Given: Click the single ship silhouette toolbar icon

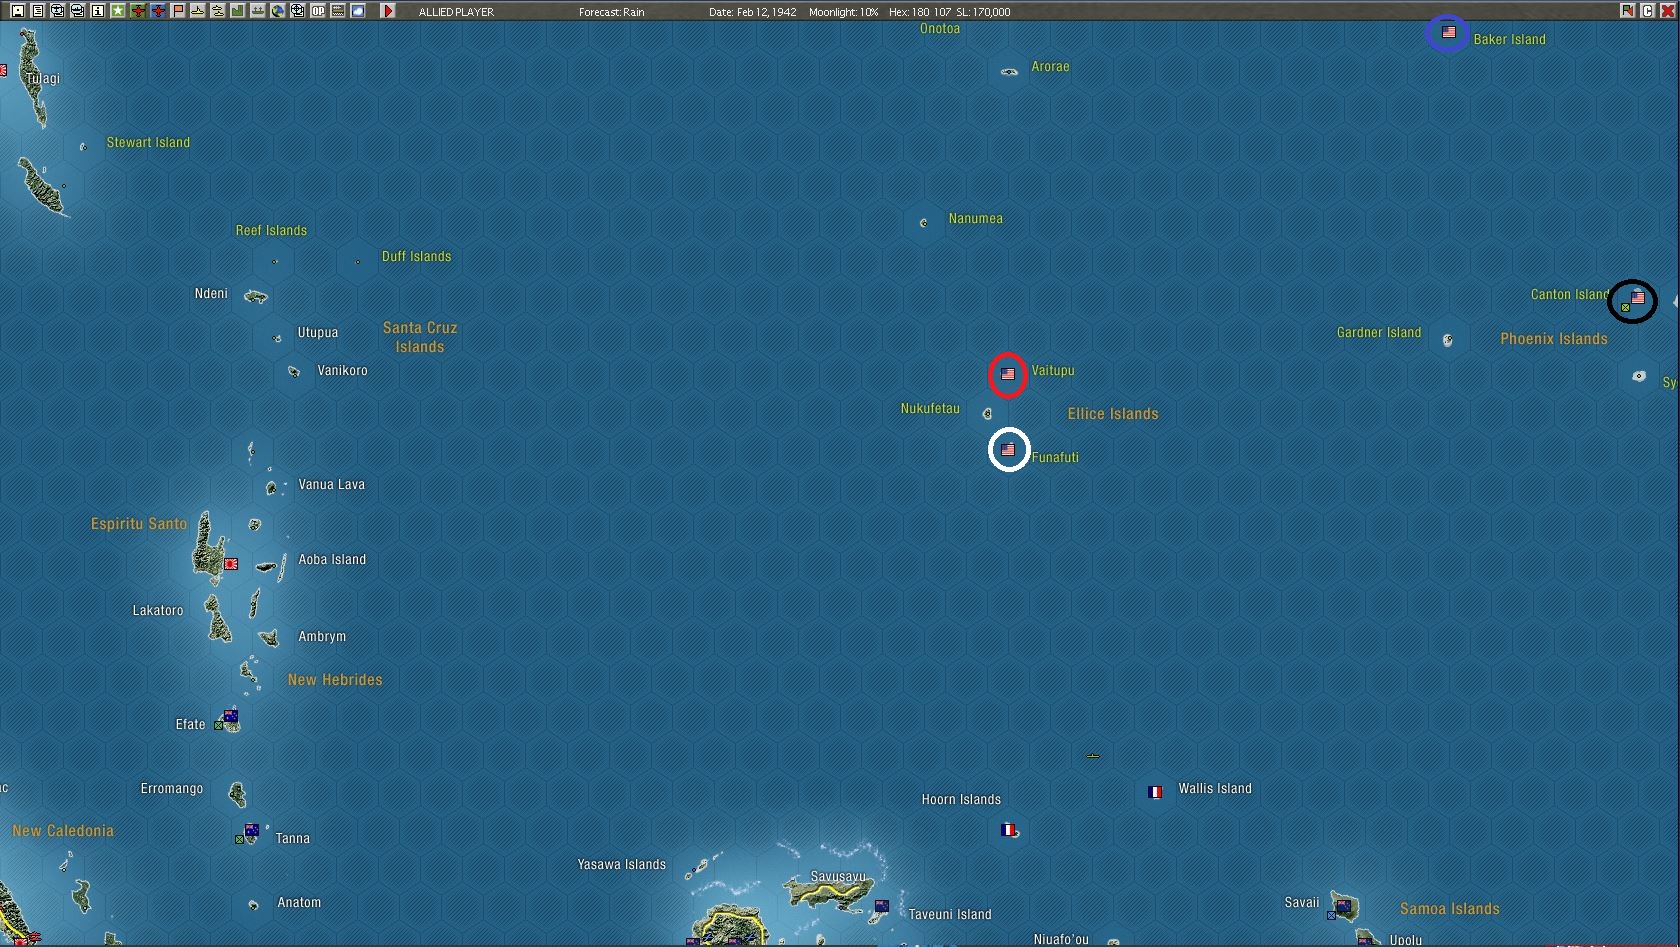Looking at the screenshot, I should 197,11.
